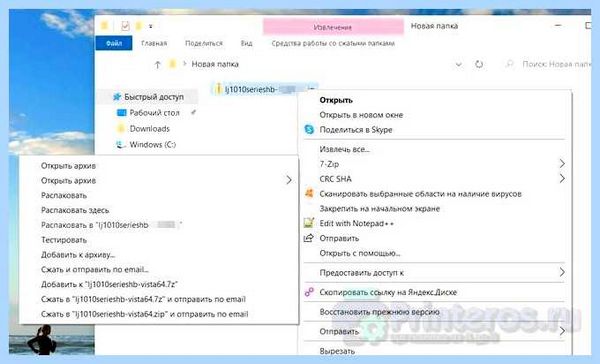Switch to the Поделиться tab
This screenshot has width=600, height=364.
coord(204,43)
